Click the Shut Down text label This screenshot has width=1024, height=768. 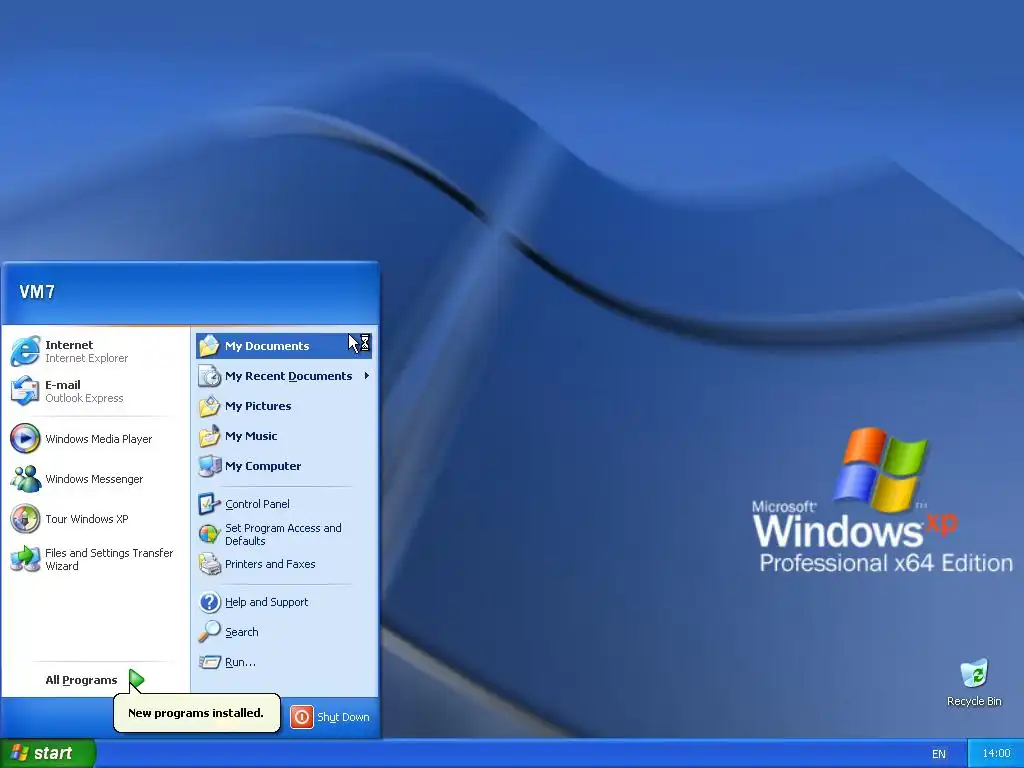click(343, 717)
